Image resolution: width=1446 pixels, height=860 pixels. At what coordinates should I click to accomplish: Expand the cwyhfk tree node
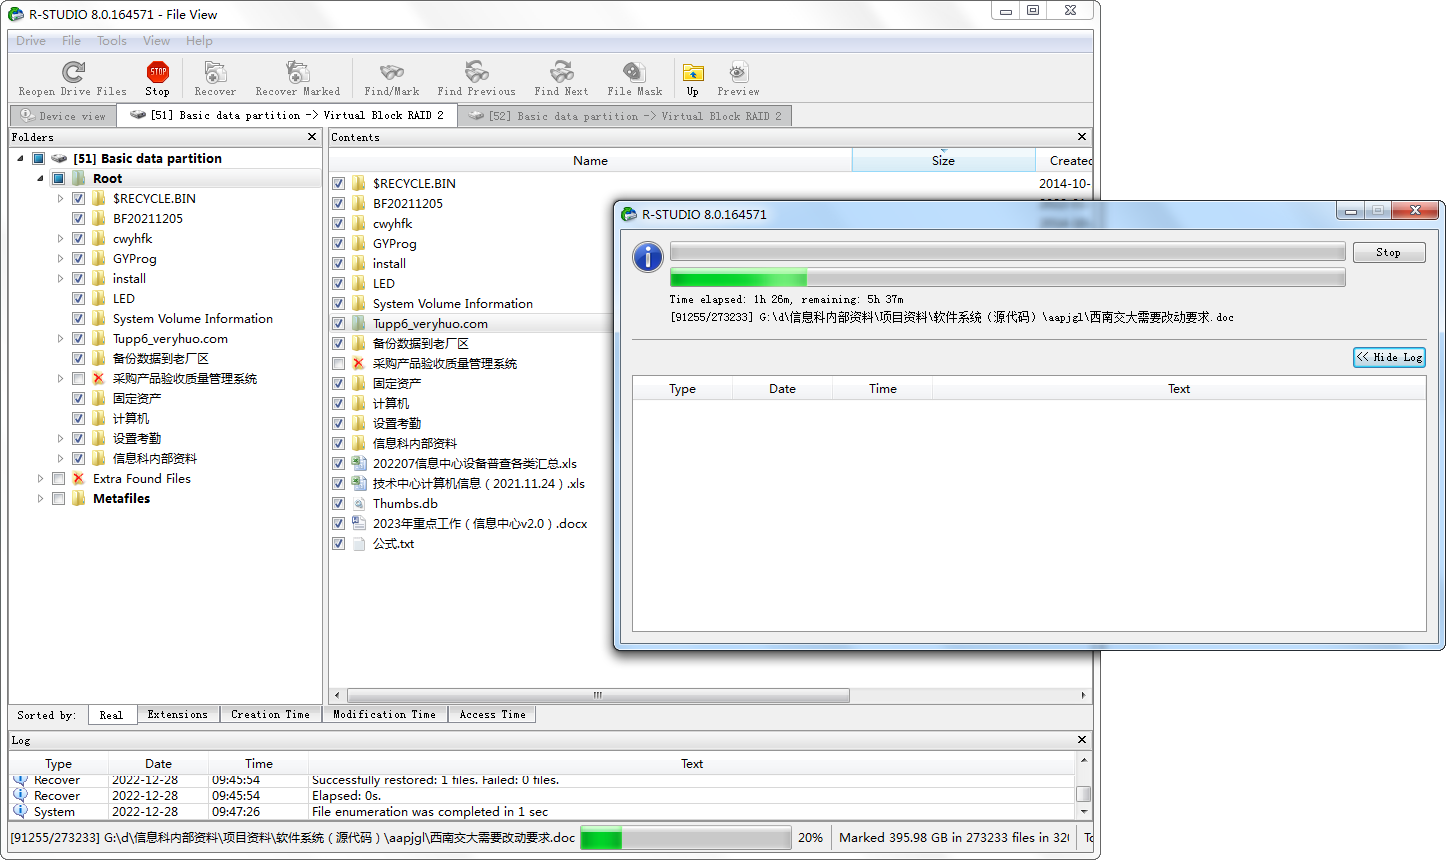(60, 238)
